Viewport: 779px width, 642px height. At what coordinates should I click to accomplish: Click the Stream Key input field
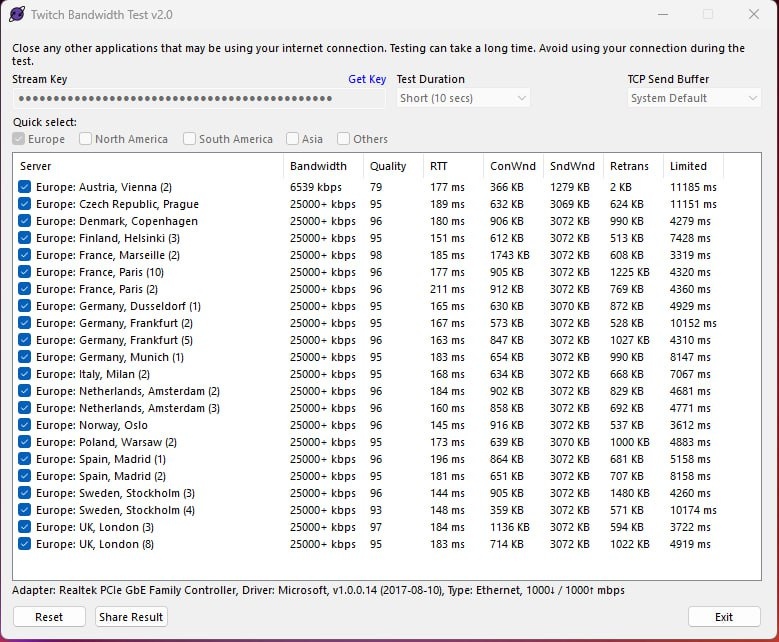pyautogui.click(x=199, y=98)
